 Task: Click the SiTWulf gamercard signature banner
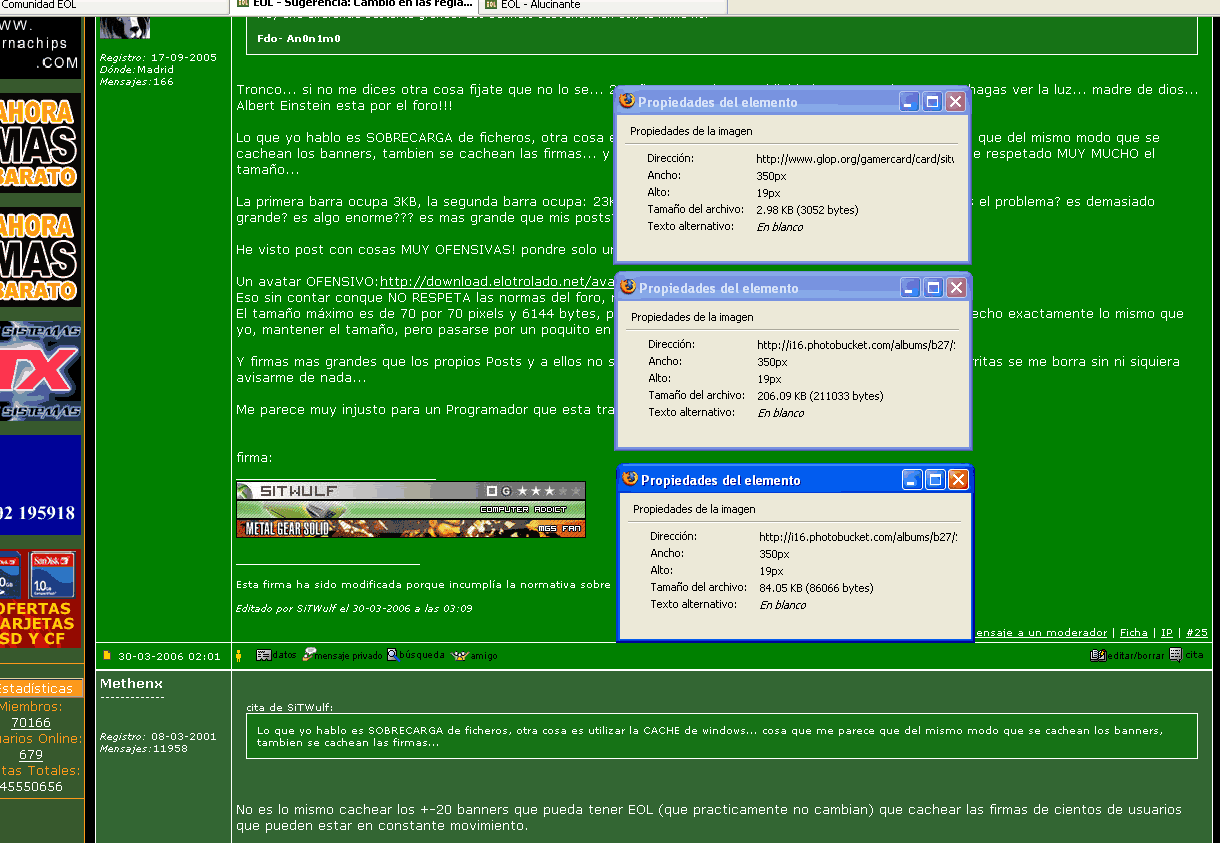point(410,491)
